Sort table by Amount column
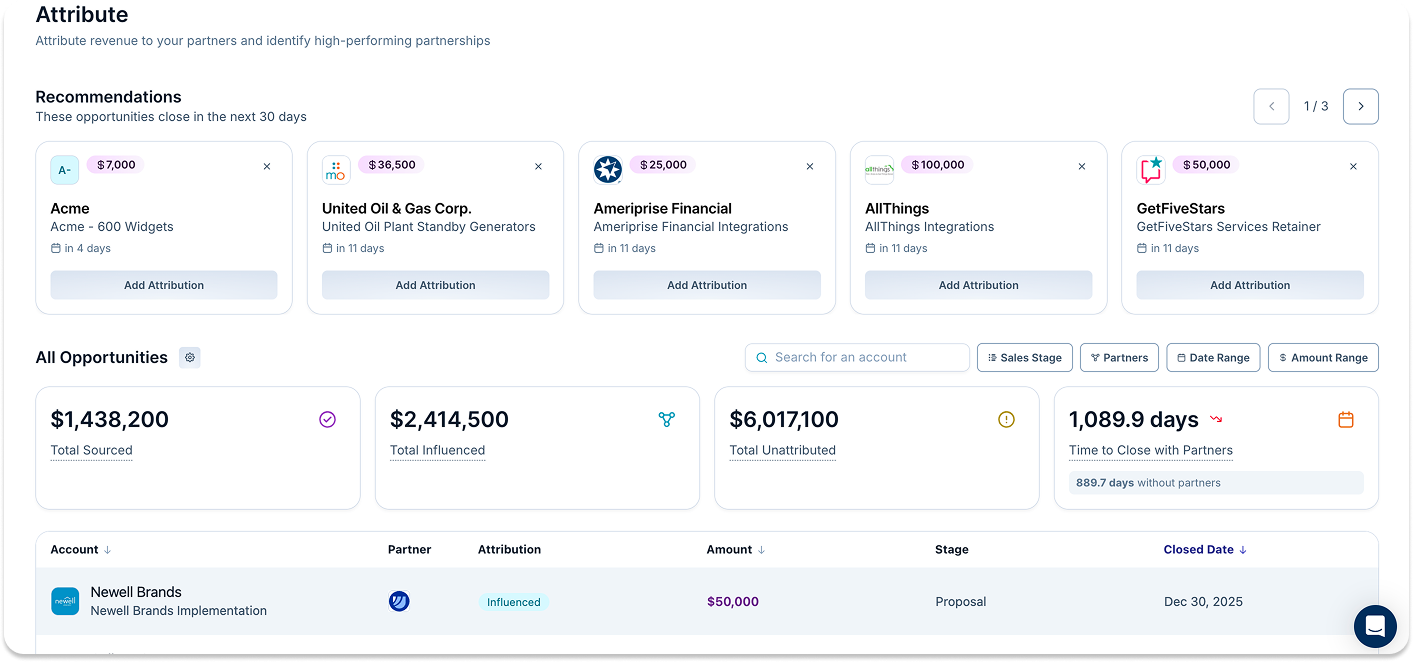Image resolution: width=1413 pixels, height=662 pixels. [x=736, y=550]
